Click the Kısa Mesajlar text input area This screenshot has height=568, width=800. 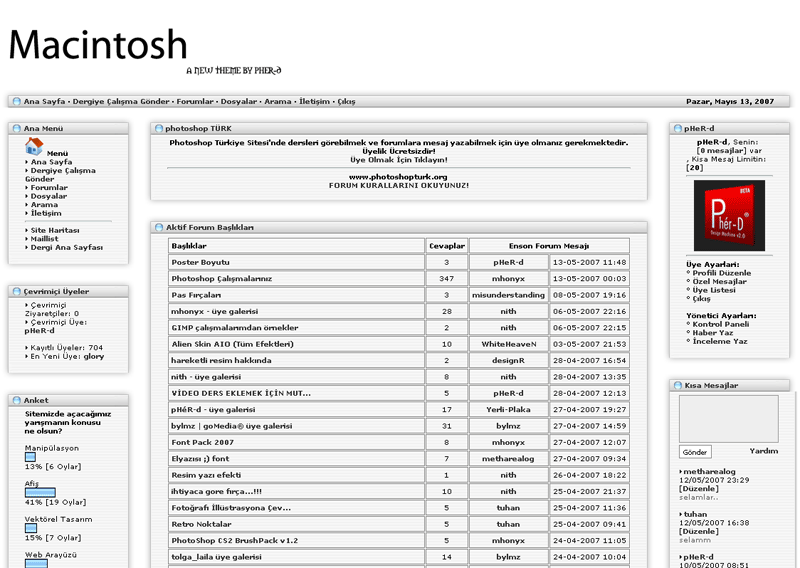tap(729, 418)
